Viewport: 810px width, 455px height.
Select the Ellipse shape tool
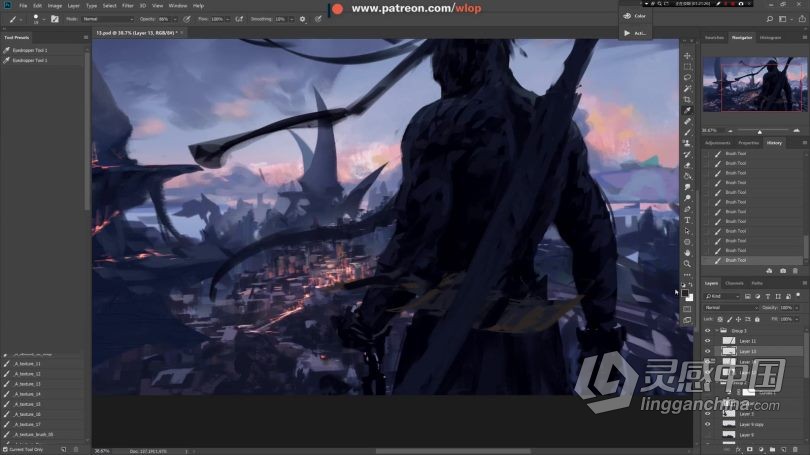pyautogui.click(x=687, y=242)
